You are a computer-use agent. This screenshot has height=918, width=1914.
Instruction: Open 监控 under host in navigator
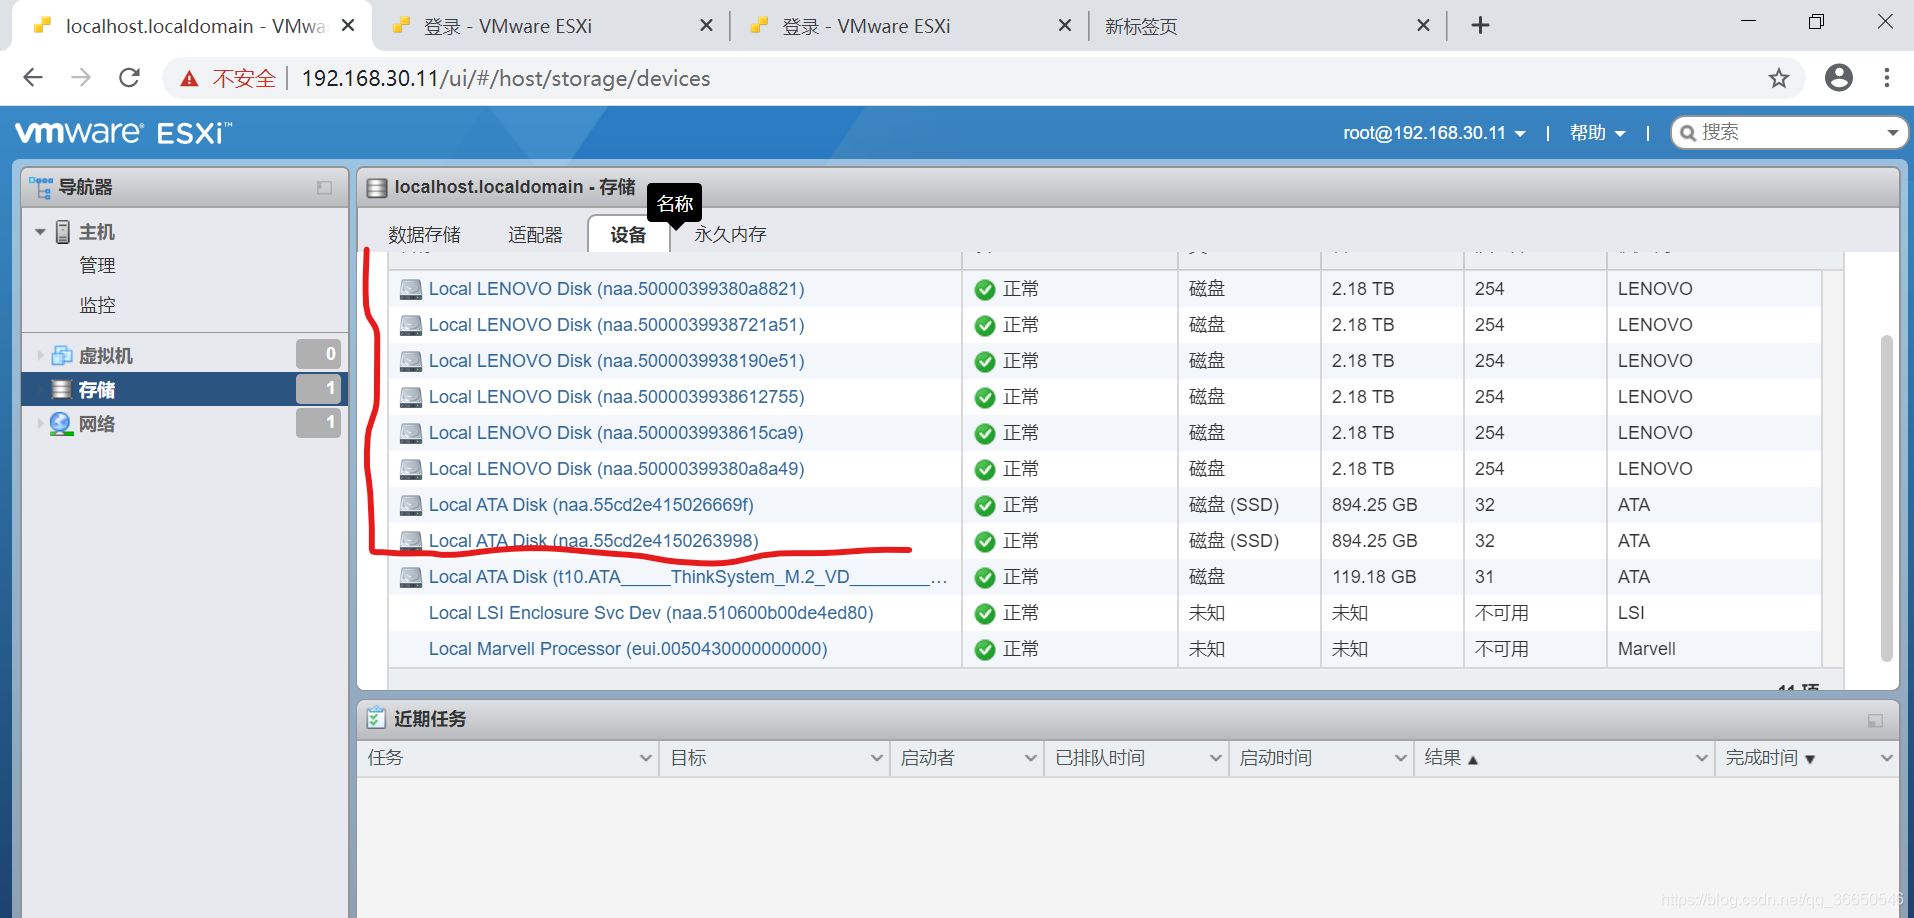(97, 305)
